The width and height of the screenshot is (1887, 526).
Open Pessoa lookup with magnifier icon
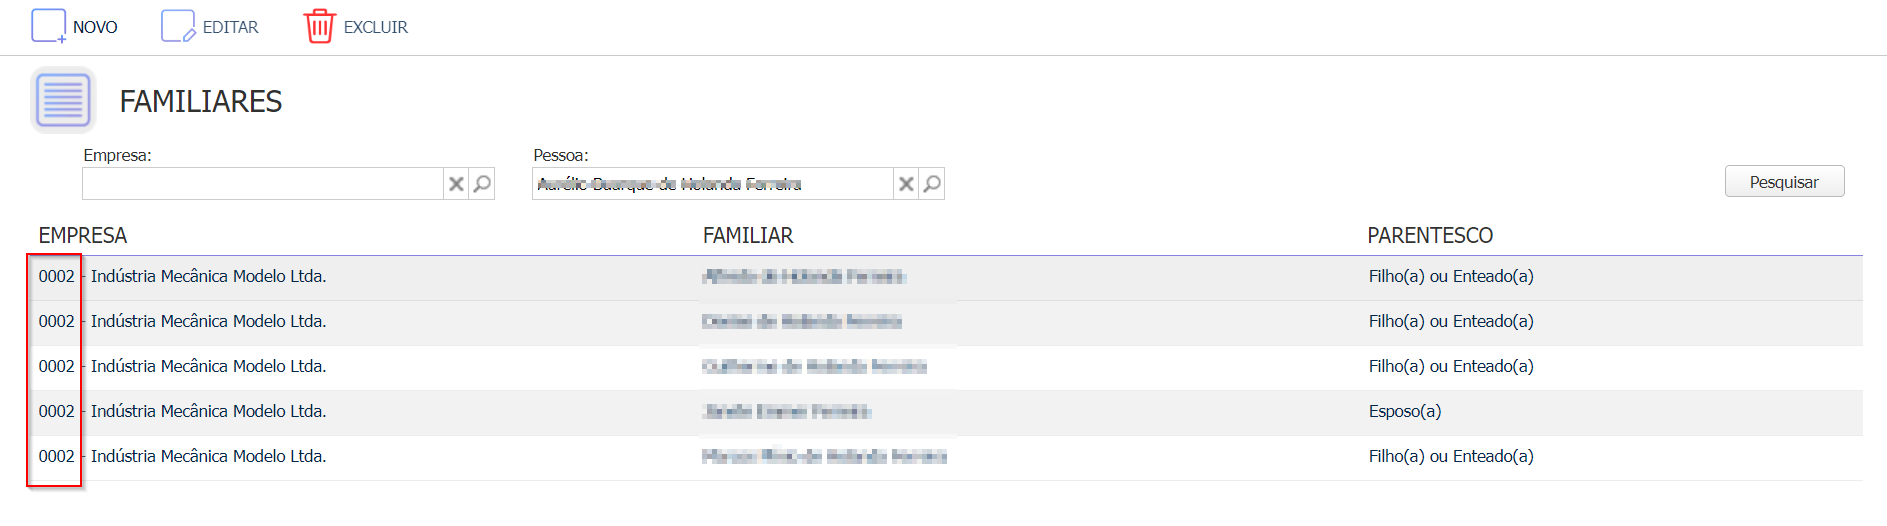[932, 184]
